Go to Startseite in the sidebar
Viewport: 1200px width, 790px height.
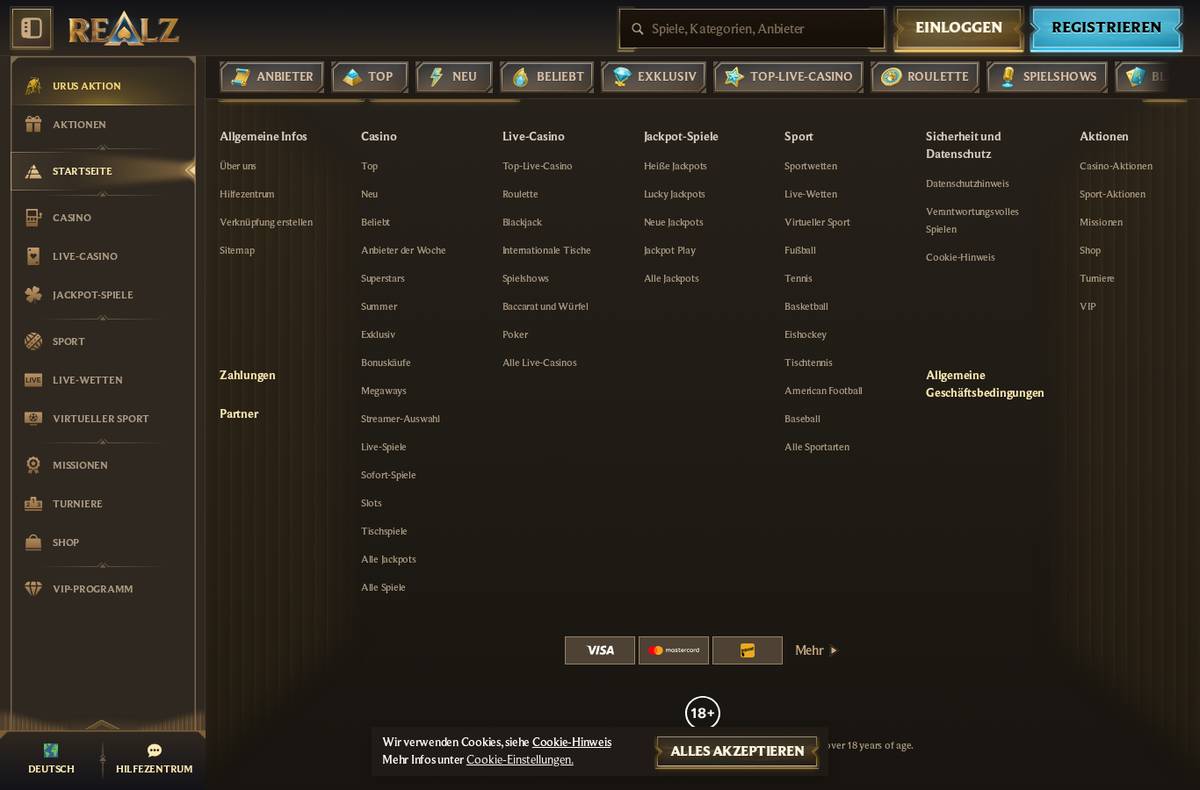click(103, 171)
